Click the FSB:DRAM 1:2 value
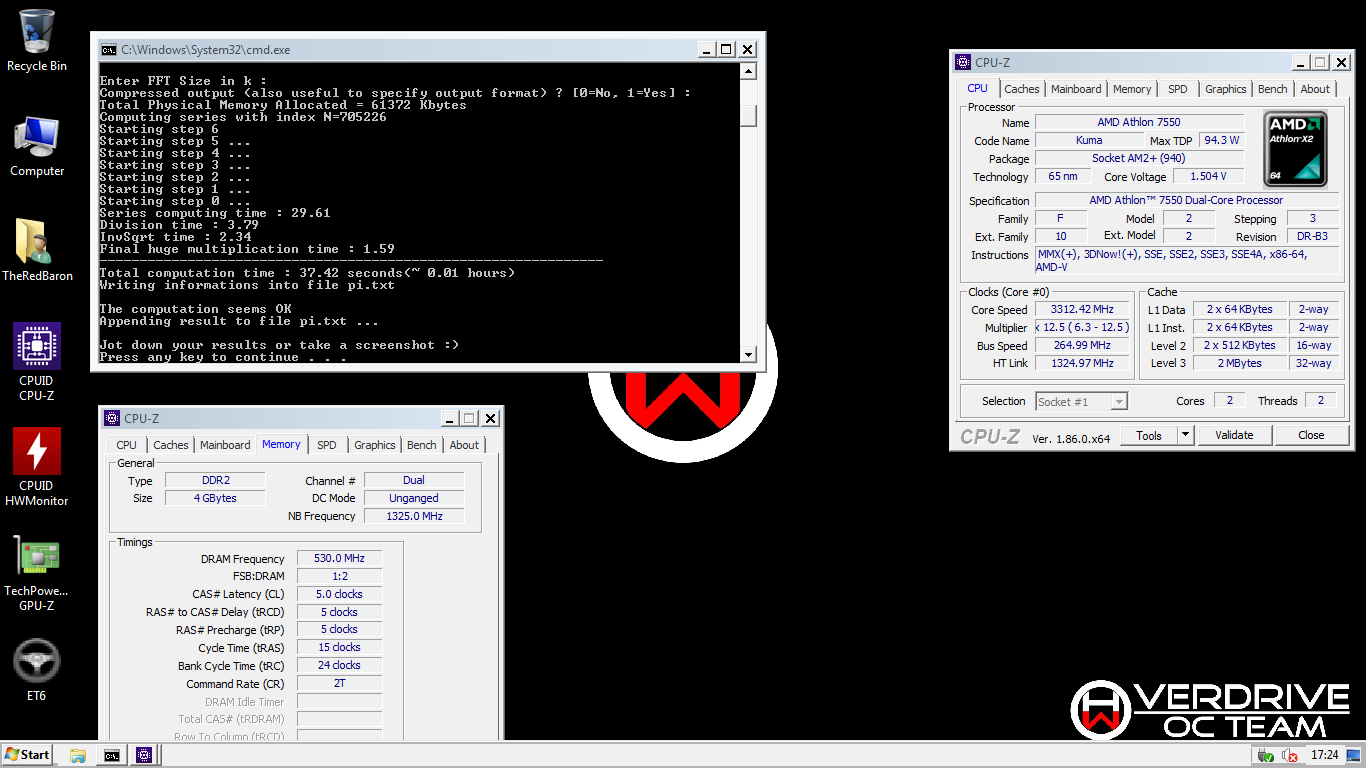This screenshot has width=1366, height=768. (339, 577)
